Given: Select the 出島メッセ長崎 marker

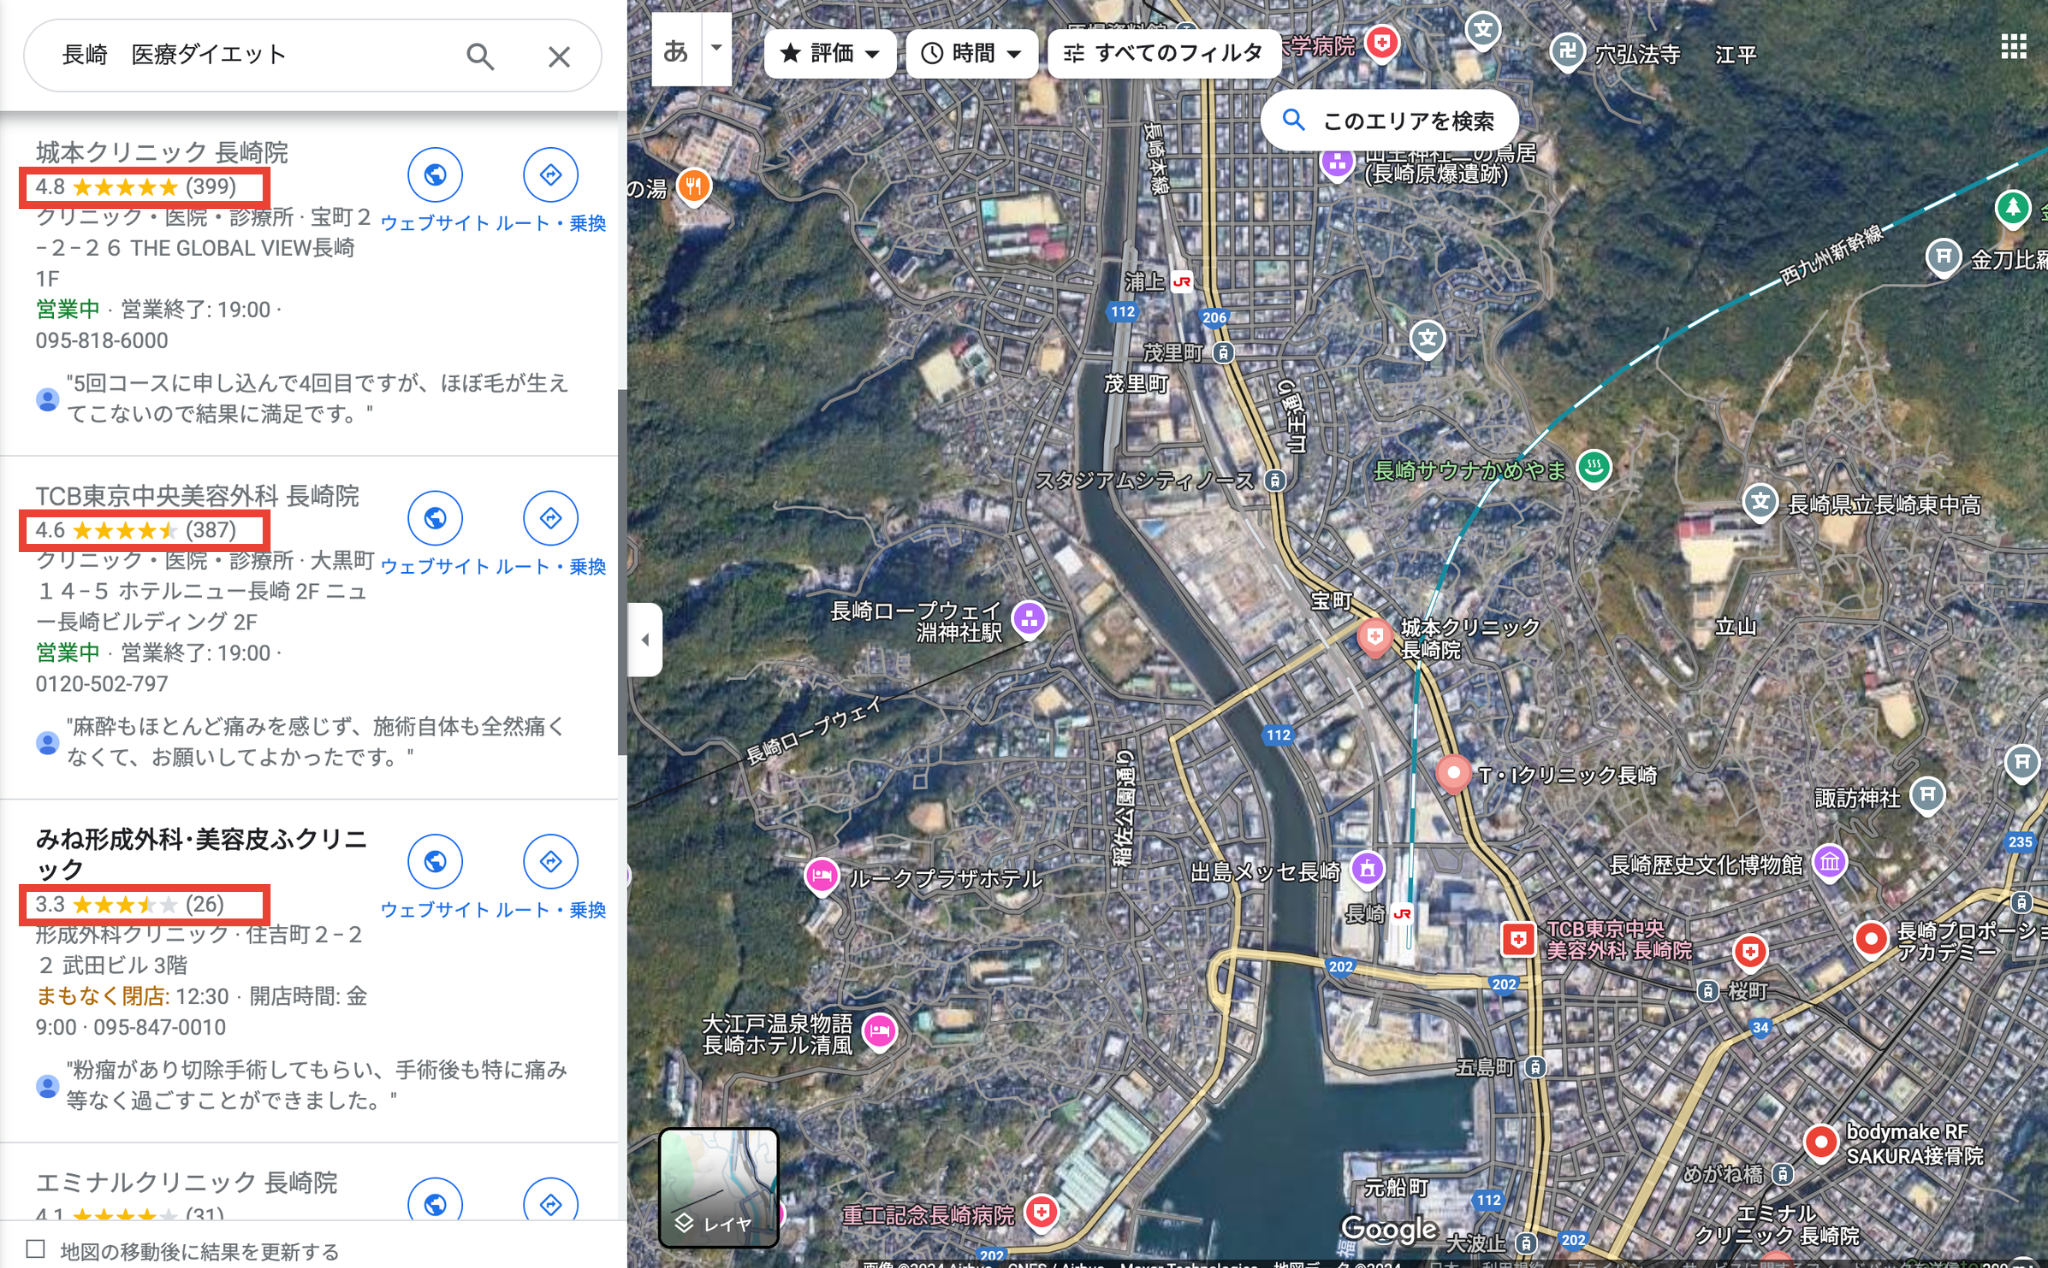Looking at the screenshot, I should coord(1367,869).
